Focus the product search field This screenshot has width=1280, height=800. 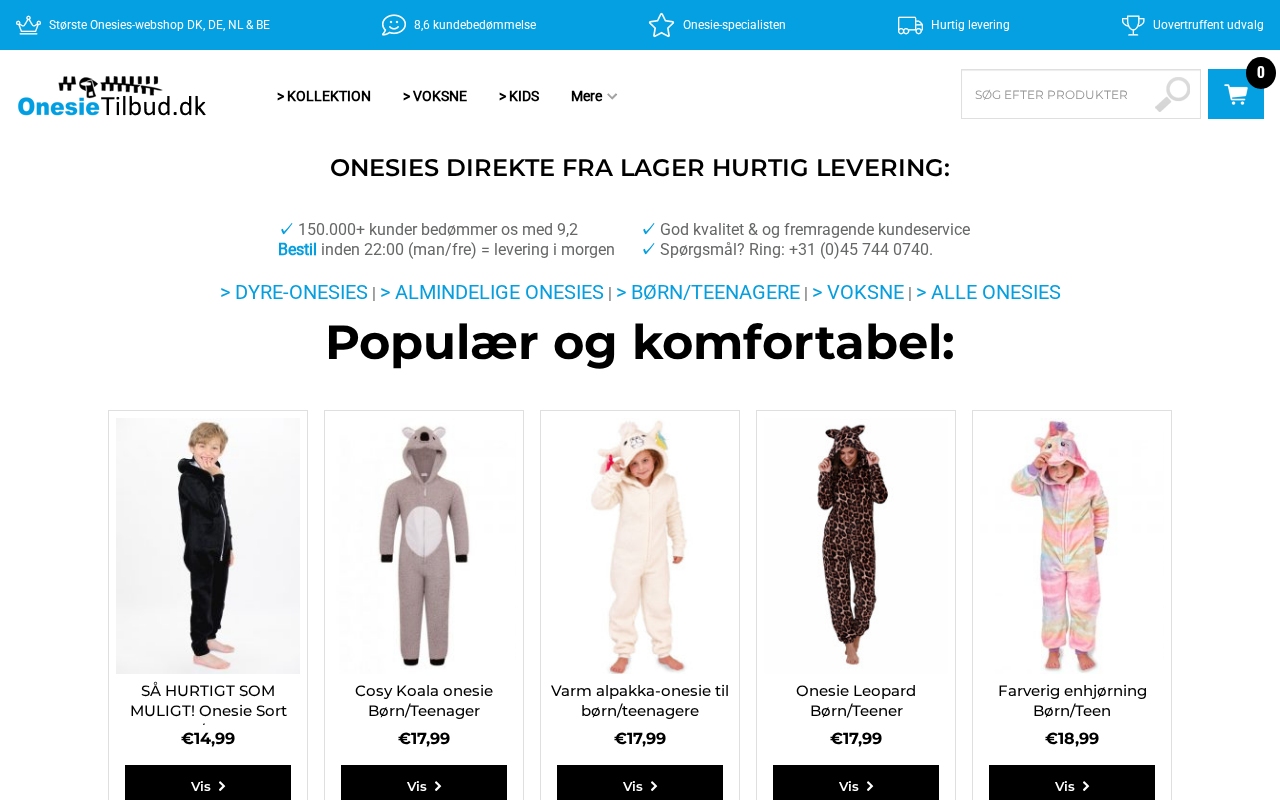(x=1058, y=94)
